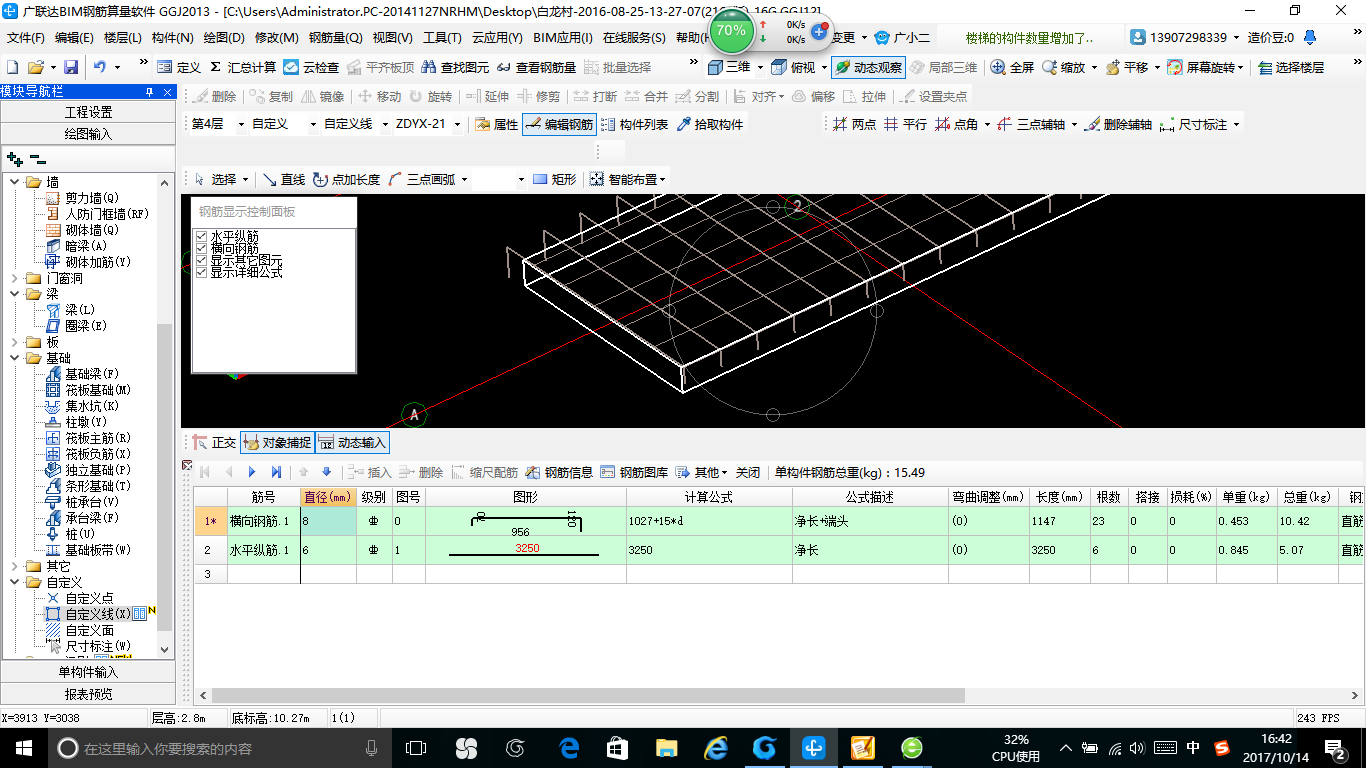
Task: Click 全屏 full screen tool
Action: 1013,67
